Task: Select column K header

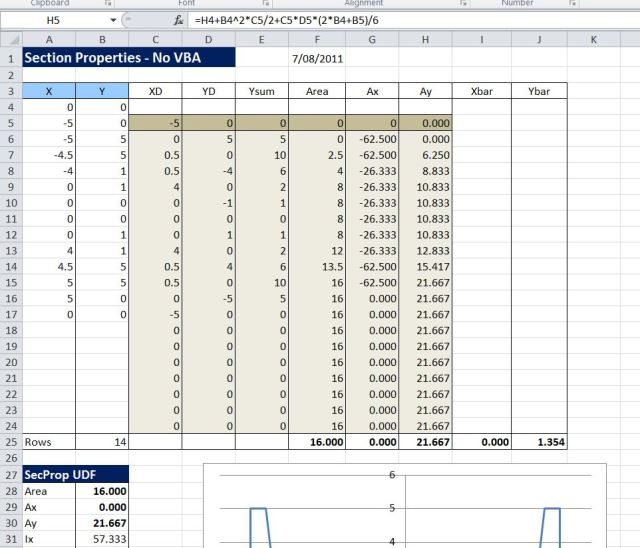Action: coord(593,39)
